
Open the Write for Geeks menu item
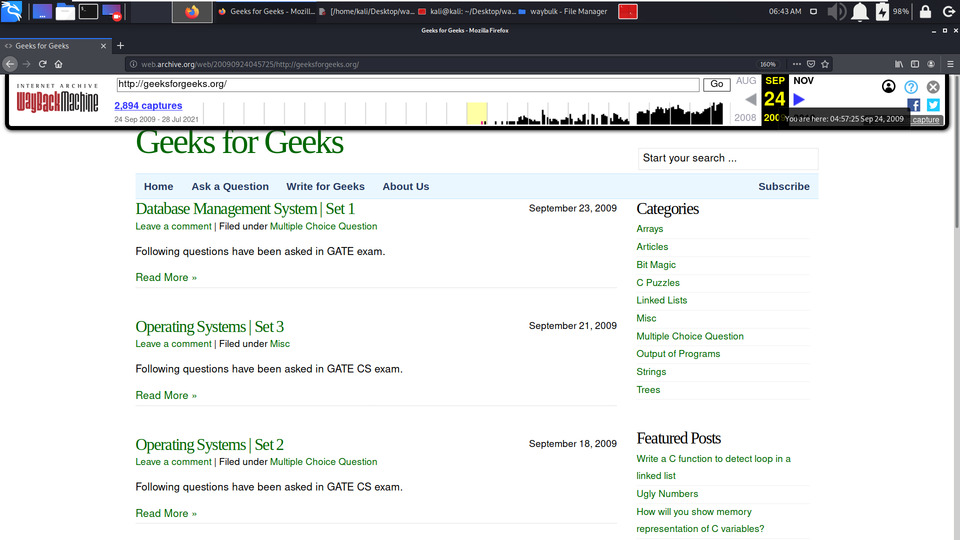point(325,187)
